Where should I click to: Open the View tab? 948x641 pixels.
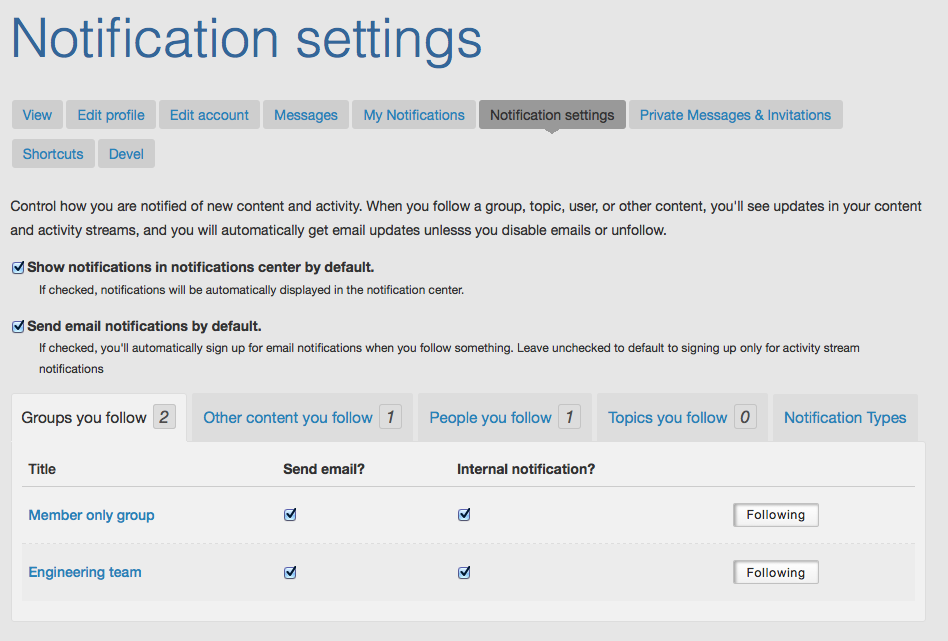point(36,114)
